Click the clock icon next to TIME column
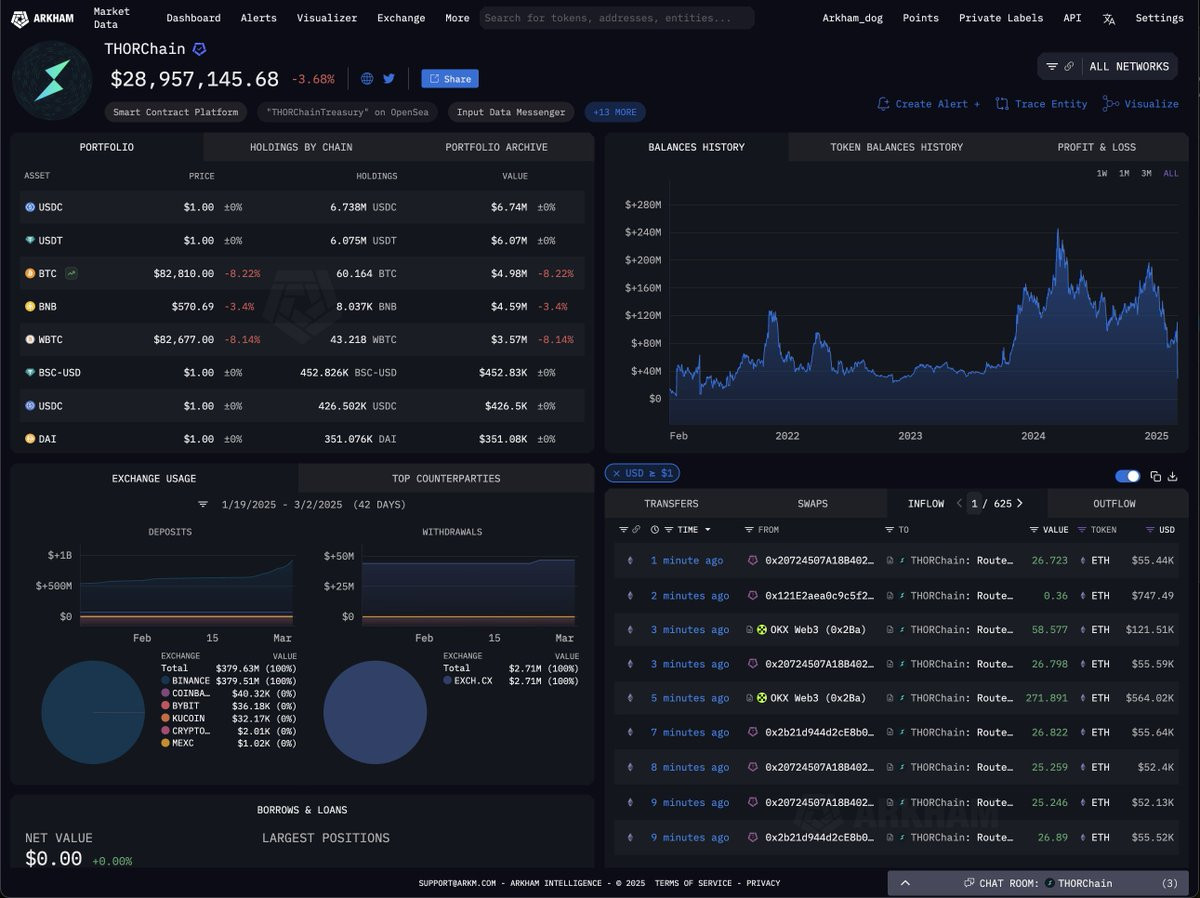 click(655, 529)
